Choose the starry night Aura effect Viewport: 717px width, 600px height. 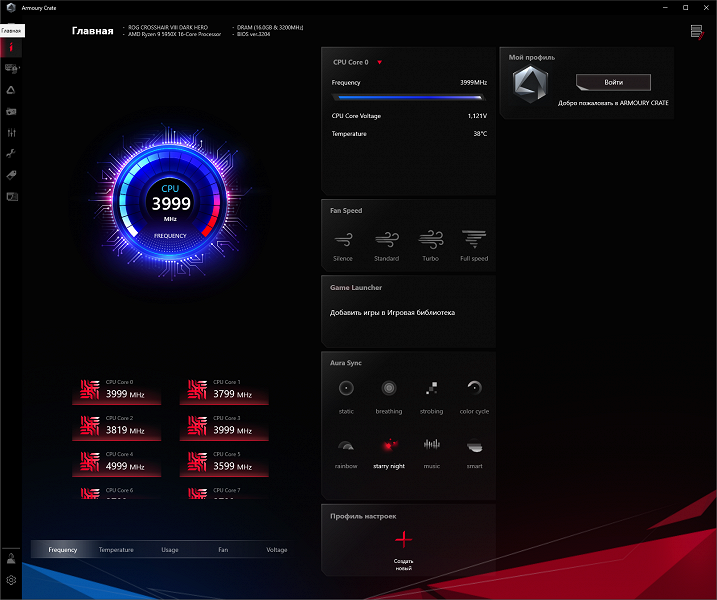(389, 453)
